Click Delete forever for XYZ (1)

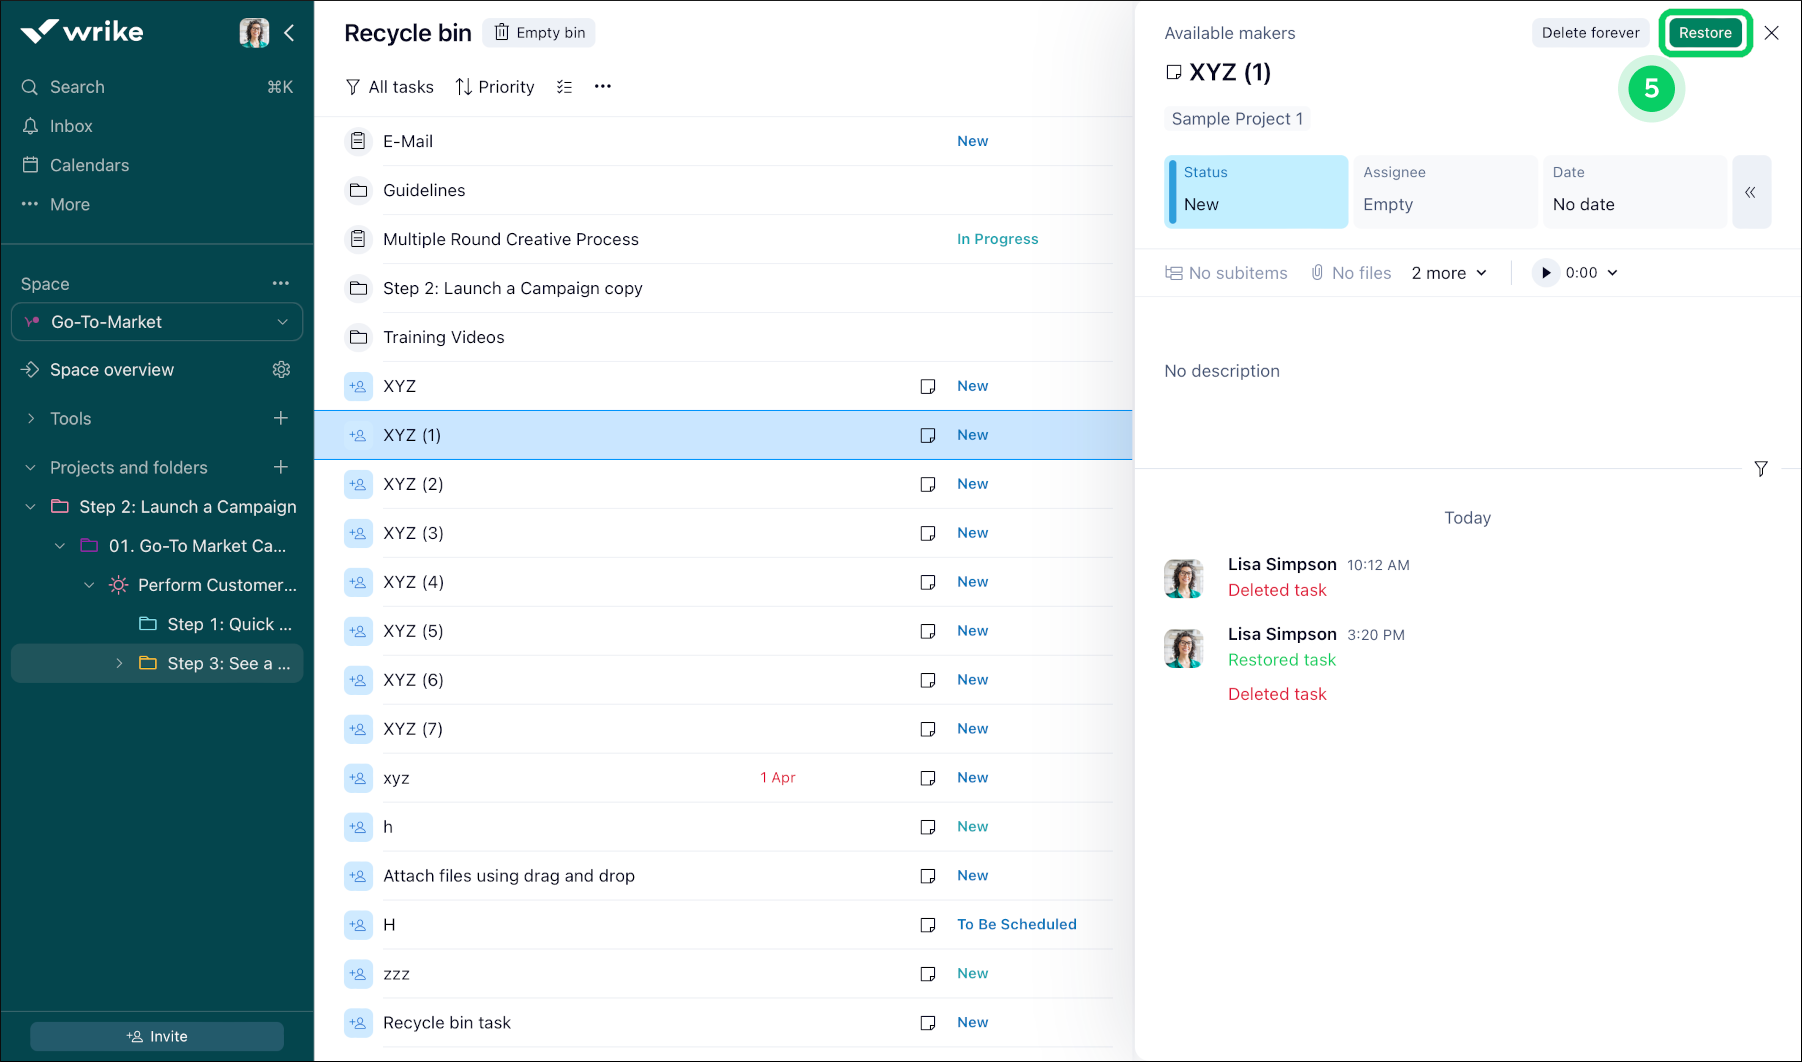click(x=1590, y=32)
